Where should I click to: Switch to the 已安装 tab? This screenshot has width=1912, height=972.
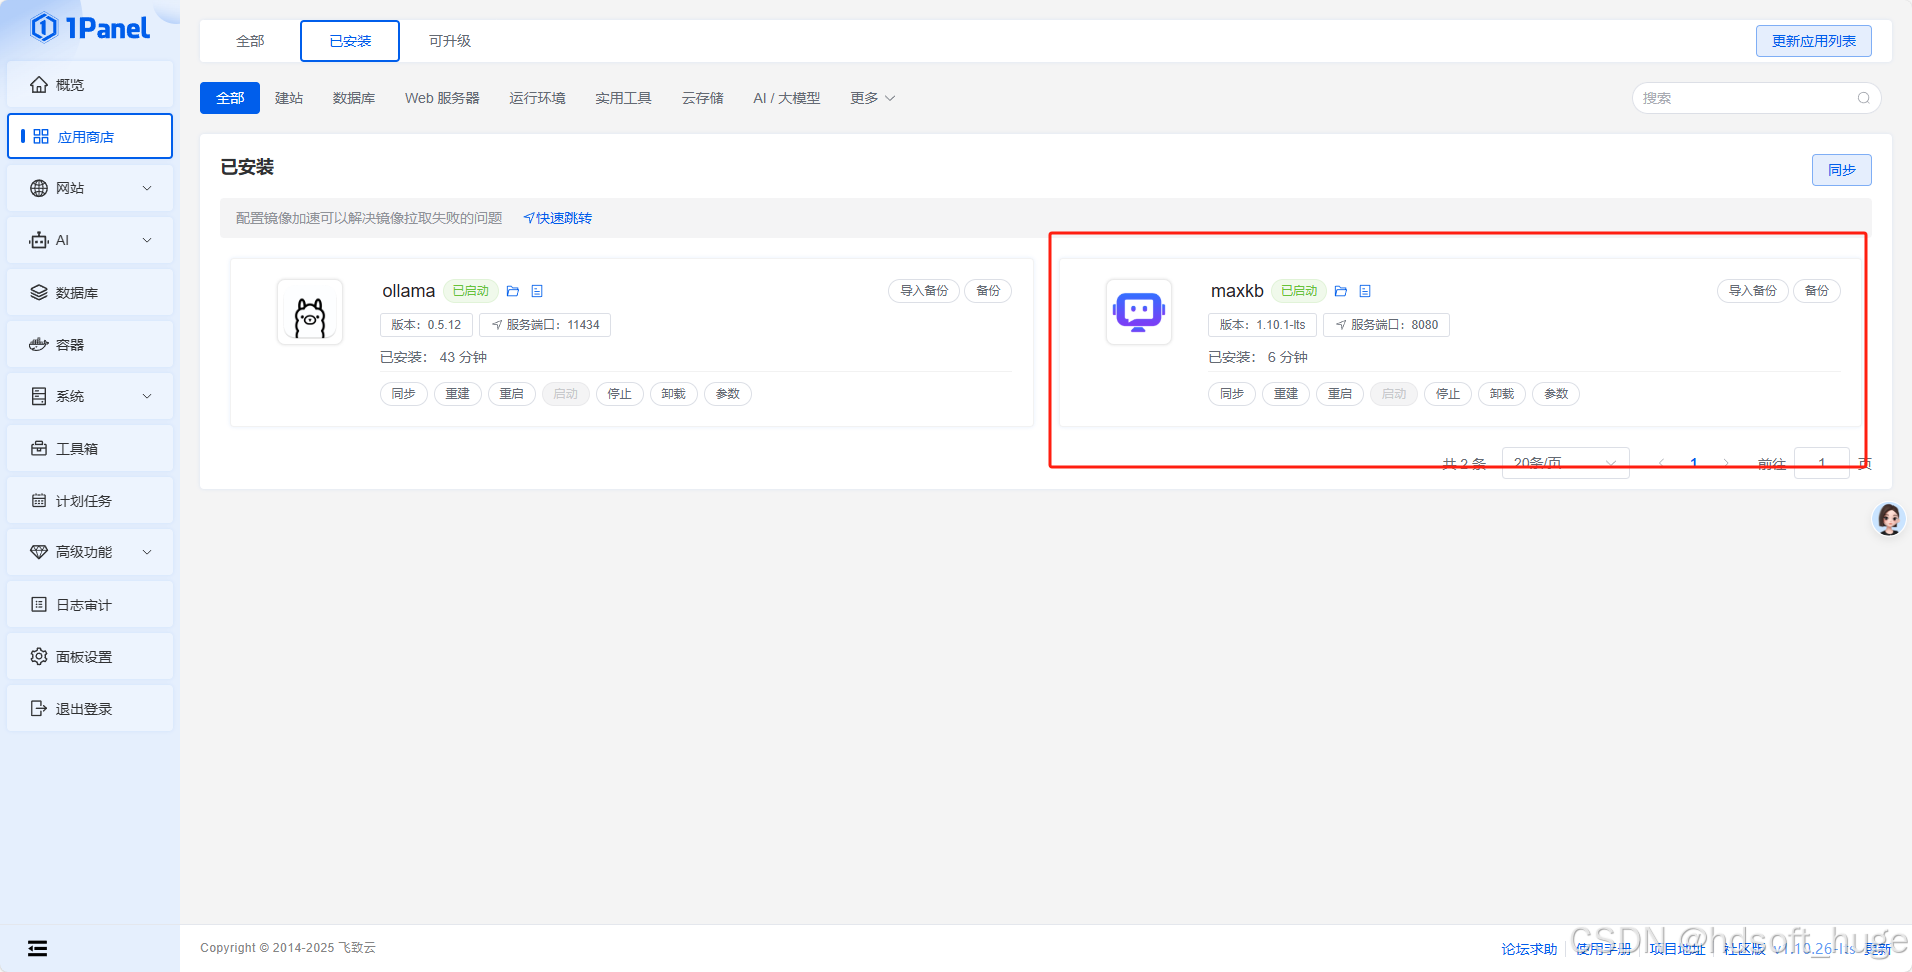[350, 41]
